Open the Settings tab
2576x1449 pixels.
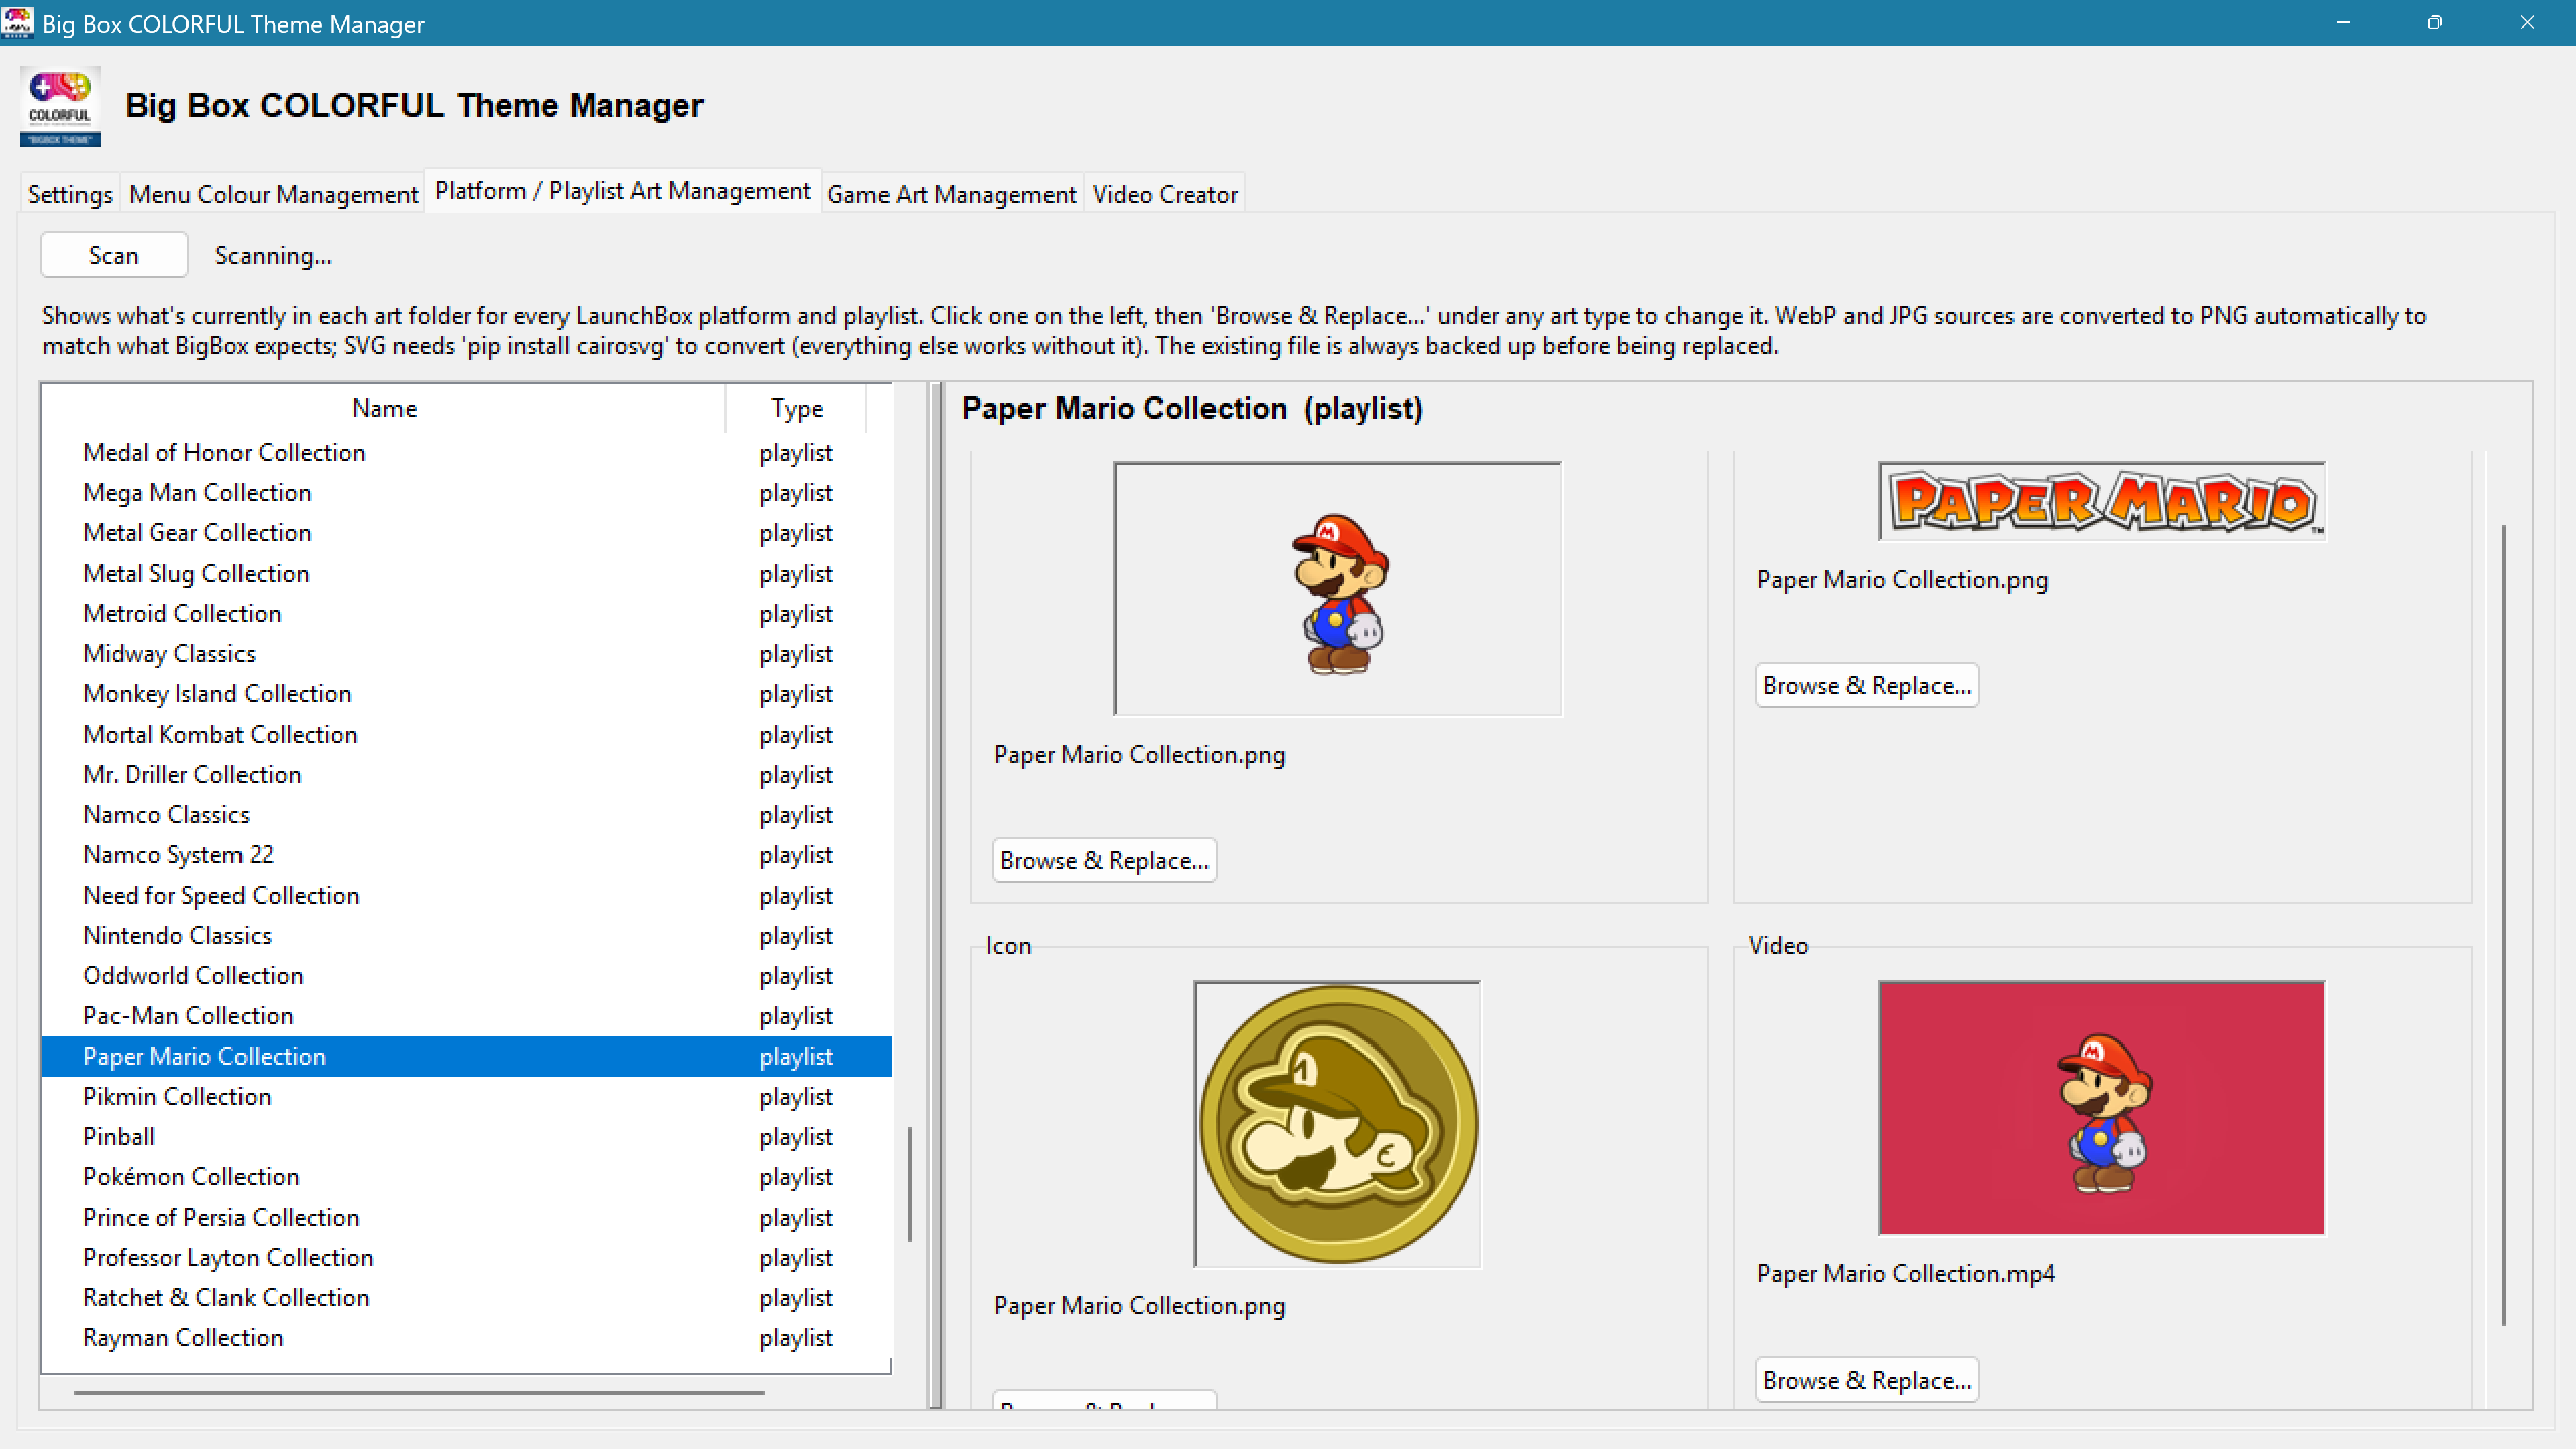[x=70, y=194]
